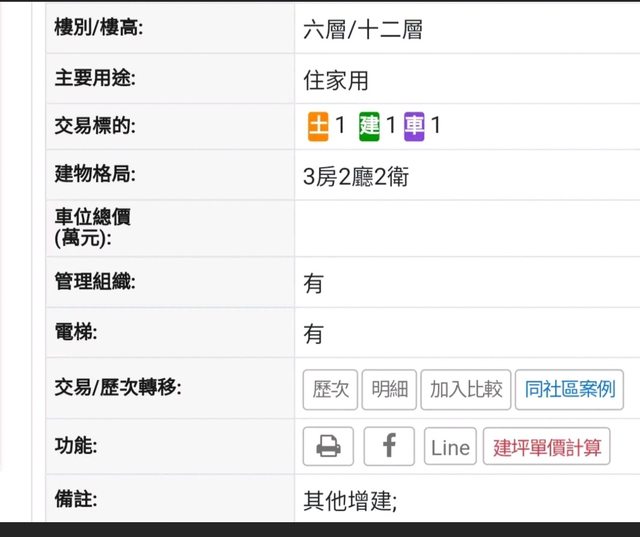Click the 3房2廳2衛 layout value
Image resolution: width=640 pixels, height=537 pixels.
tap(355, 178)
